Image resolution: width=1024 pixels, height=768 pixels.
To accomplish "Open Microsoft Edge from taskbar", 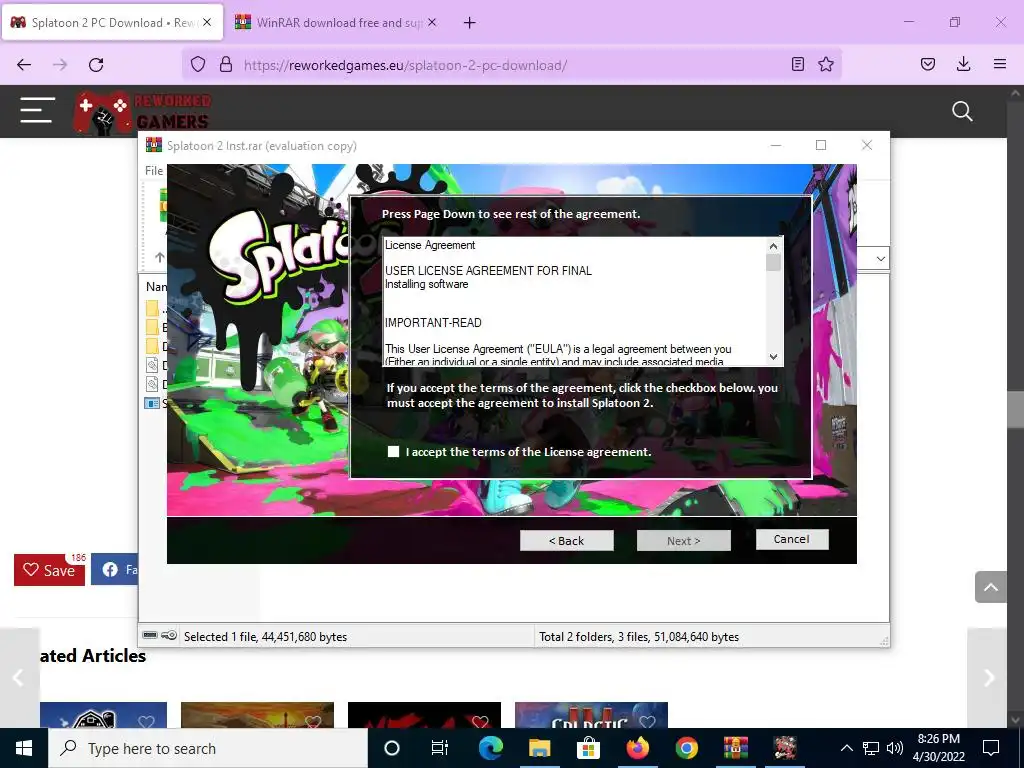I will click(490, 748).
